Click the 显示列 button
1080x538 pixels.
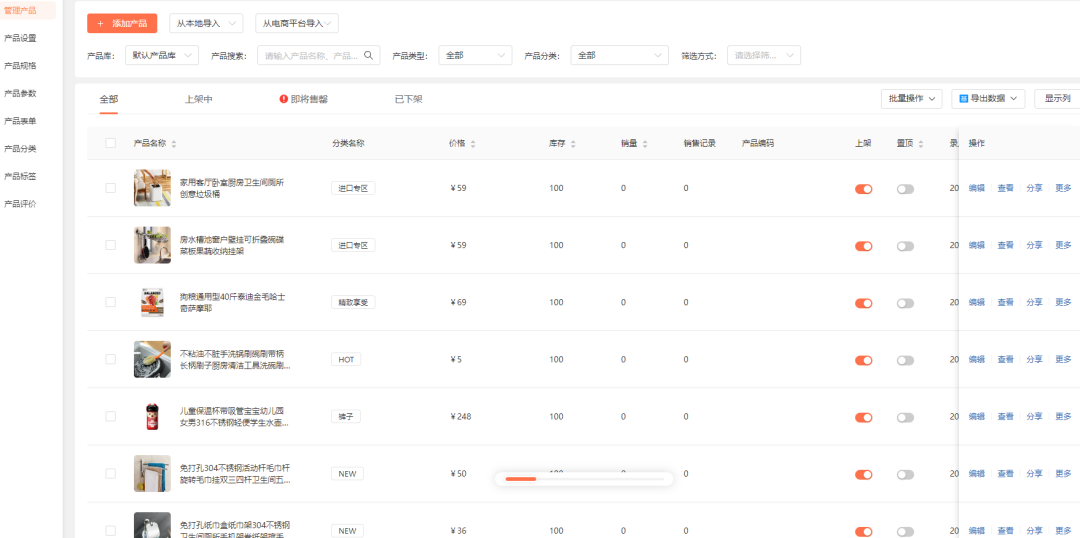pyautogui.click(x=1057, y=99)
